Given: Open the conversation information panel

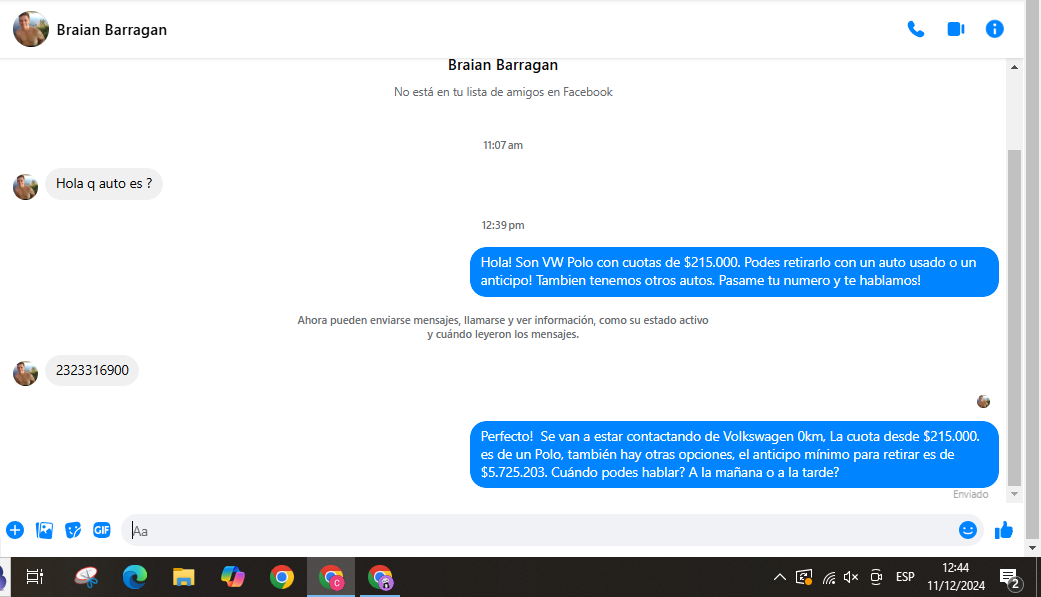Looking at the screenshot, I should click(x=995, y=29).
